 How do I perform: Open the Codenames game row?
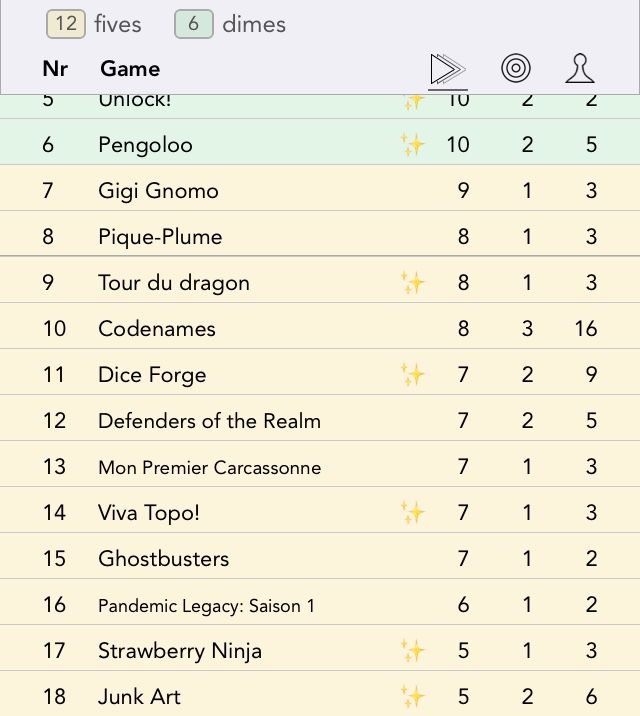pos(157,329)
